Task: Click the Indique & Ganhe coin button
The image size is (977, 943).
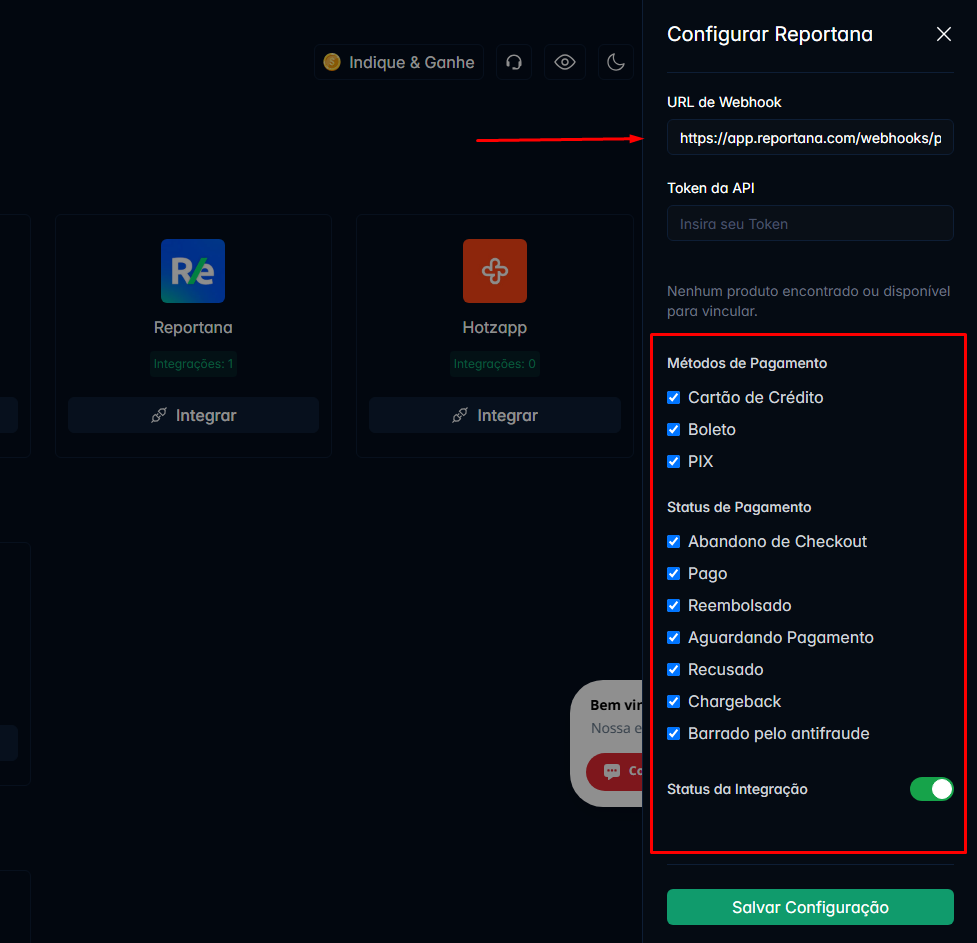Action: pyautogui.click(x=399, y=62)
